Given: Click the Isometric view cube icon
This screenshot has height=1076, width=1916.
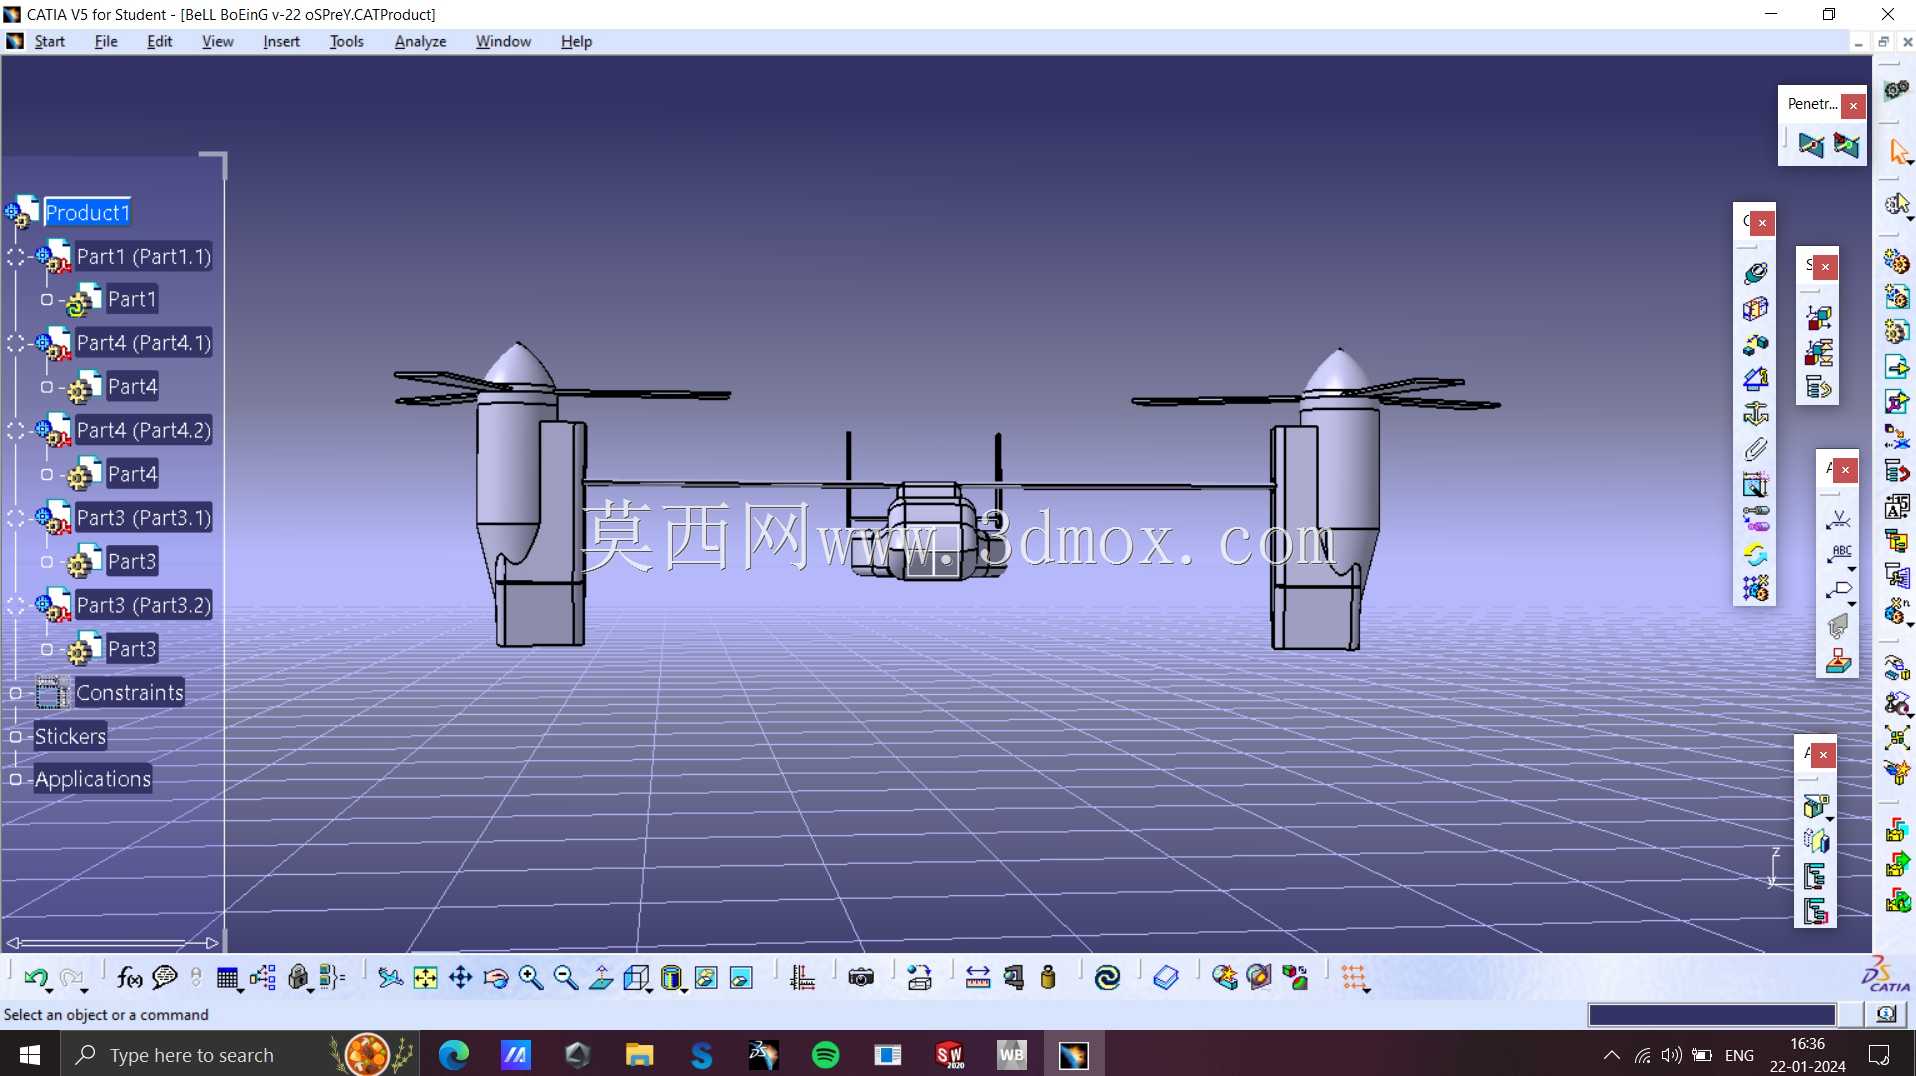Looking at the screenshot, I should [x=635, y=977].
